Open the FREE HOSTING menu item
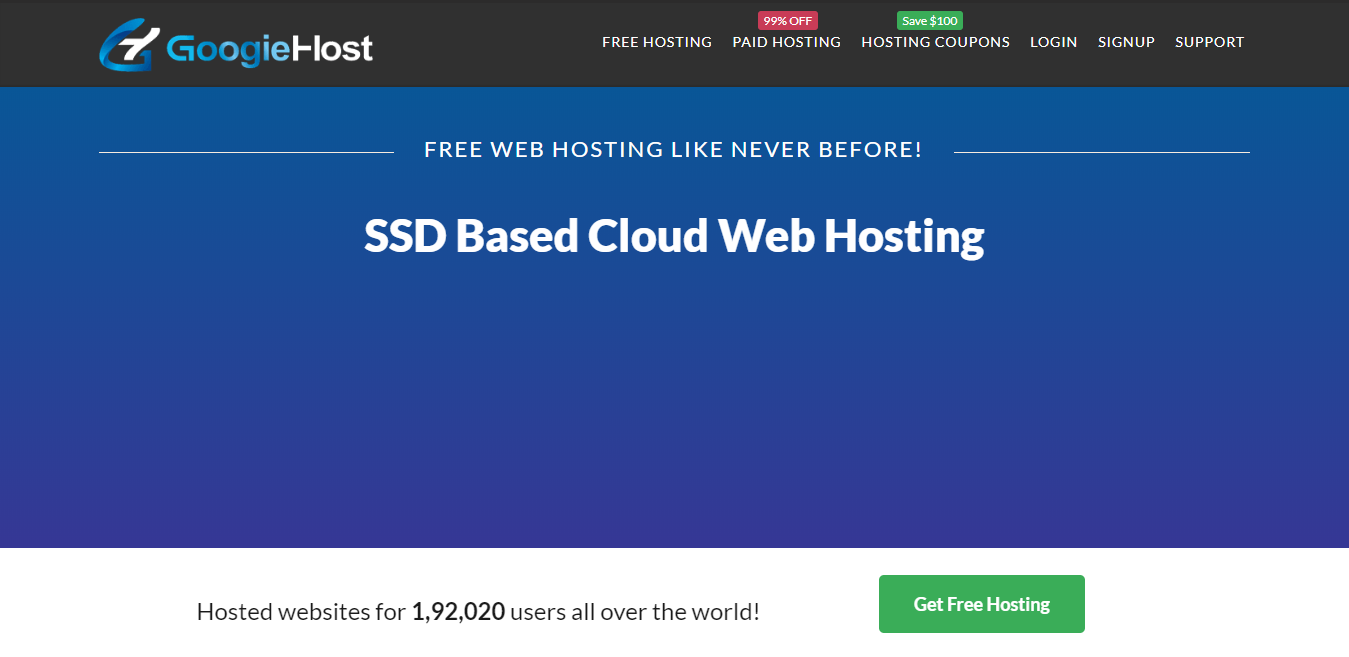1349x657 pixels. 657,42
